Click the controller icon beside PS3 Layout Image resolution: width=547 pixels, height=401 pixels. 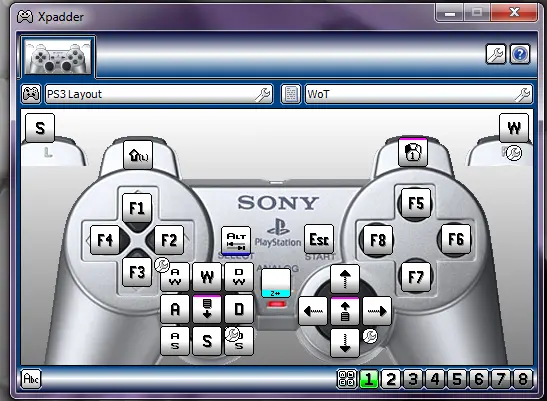[x=31, y=94]
